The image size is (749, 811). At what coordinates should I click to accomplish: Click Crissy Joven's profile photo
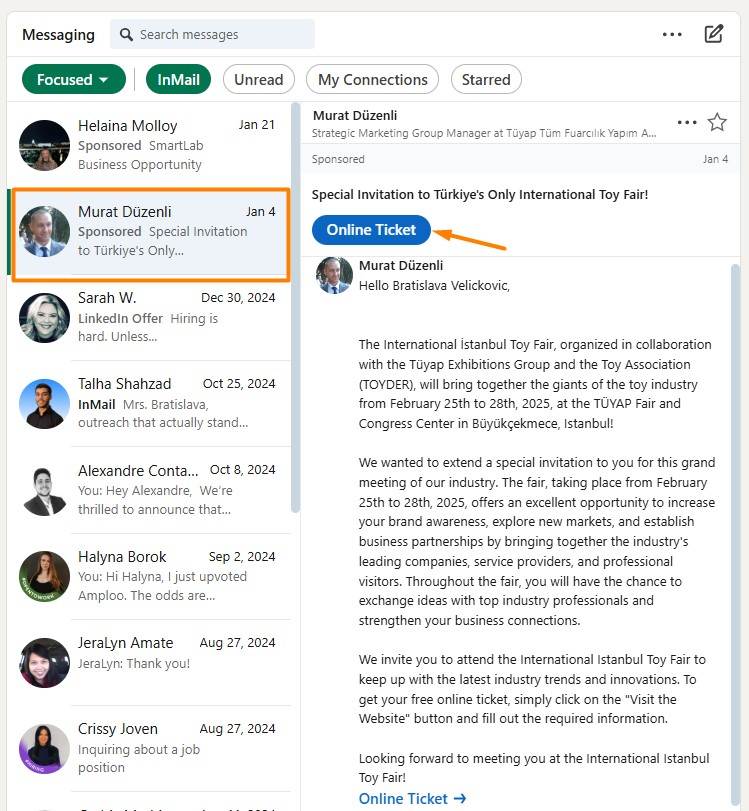click(44, 749)
